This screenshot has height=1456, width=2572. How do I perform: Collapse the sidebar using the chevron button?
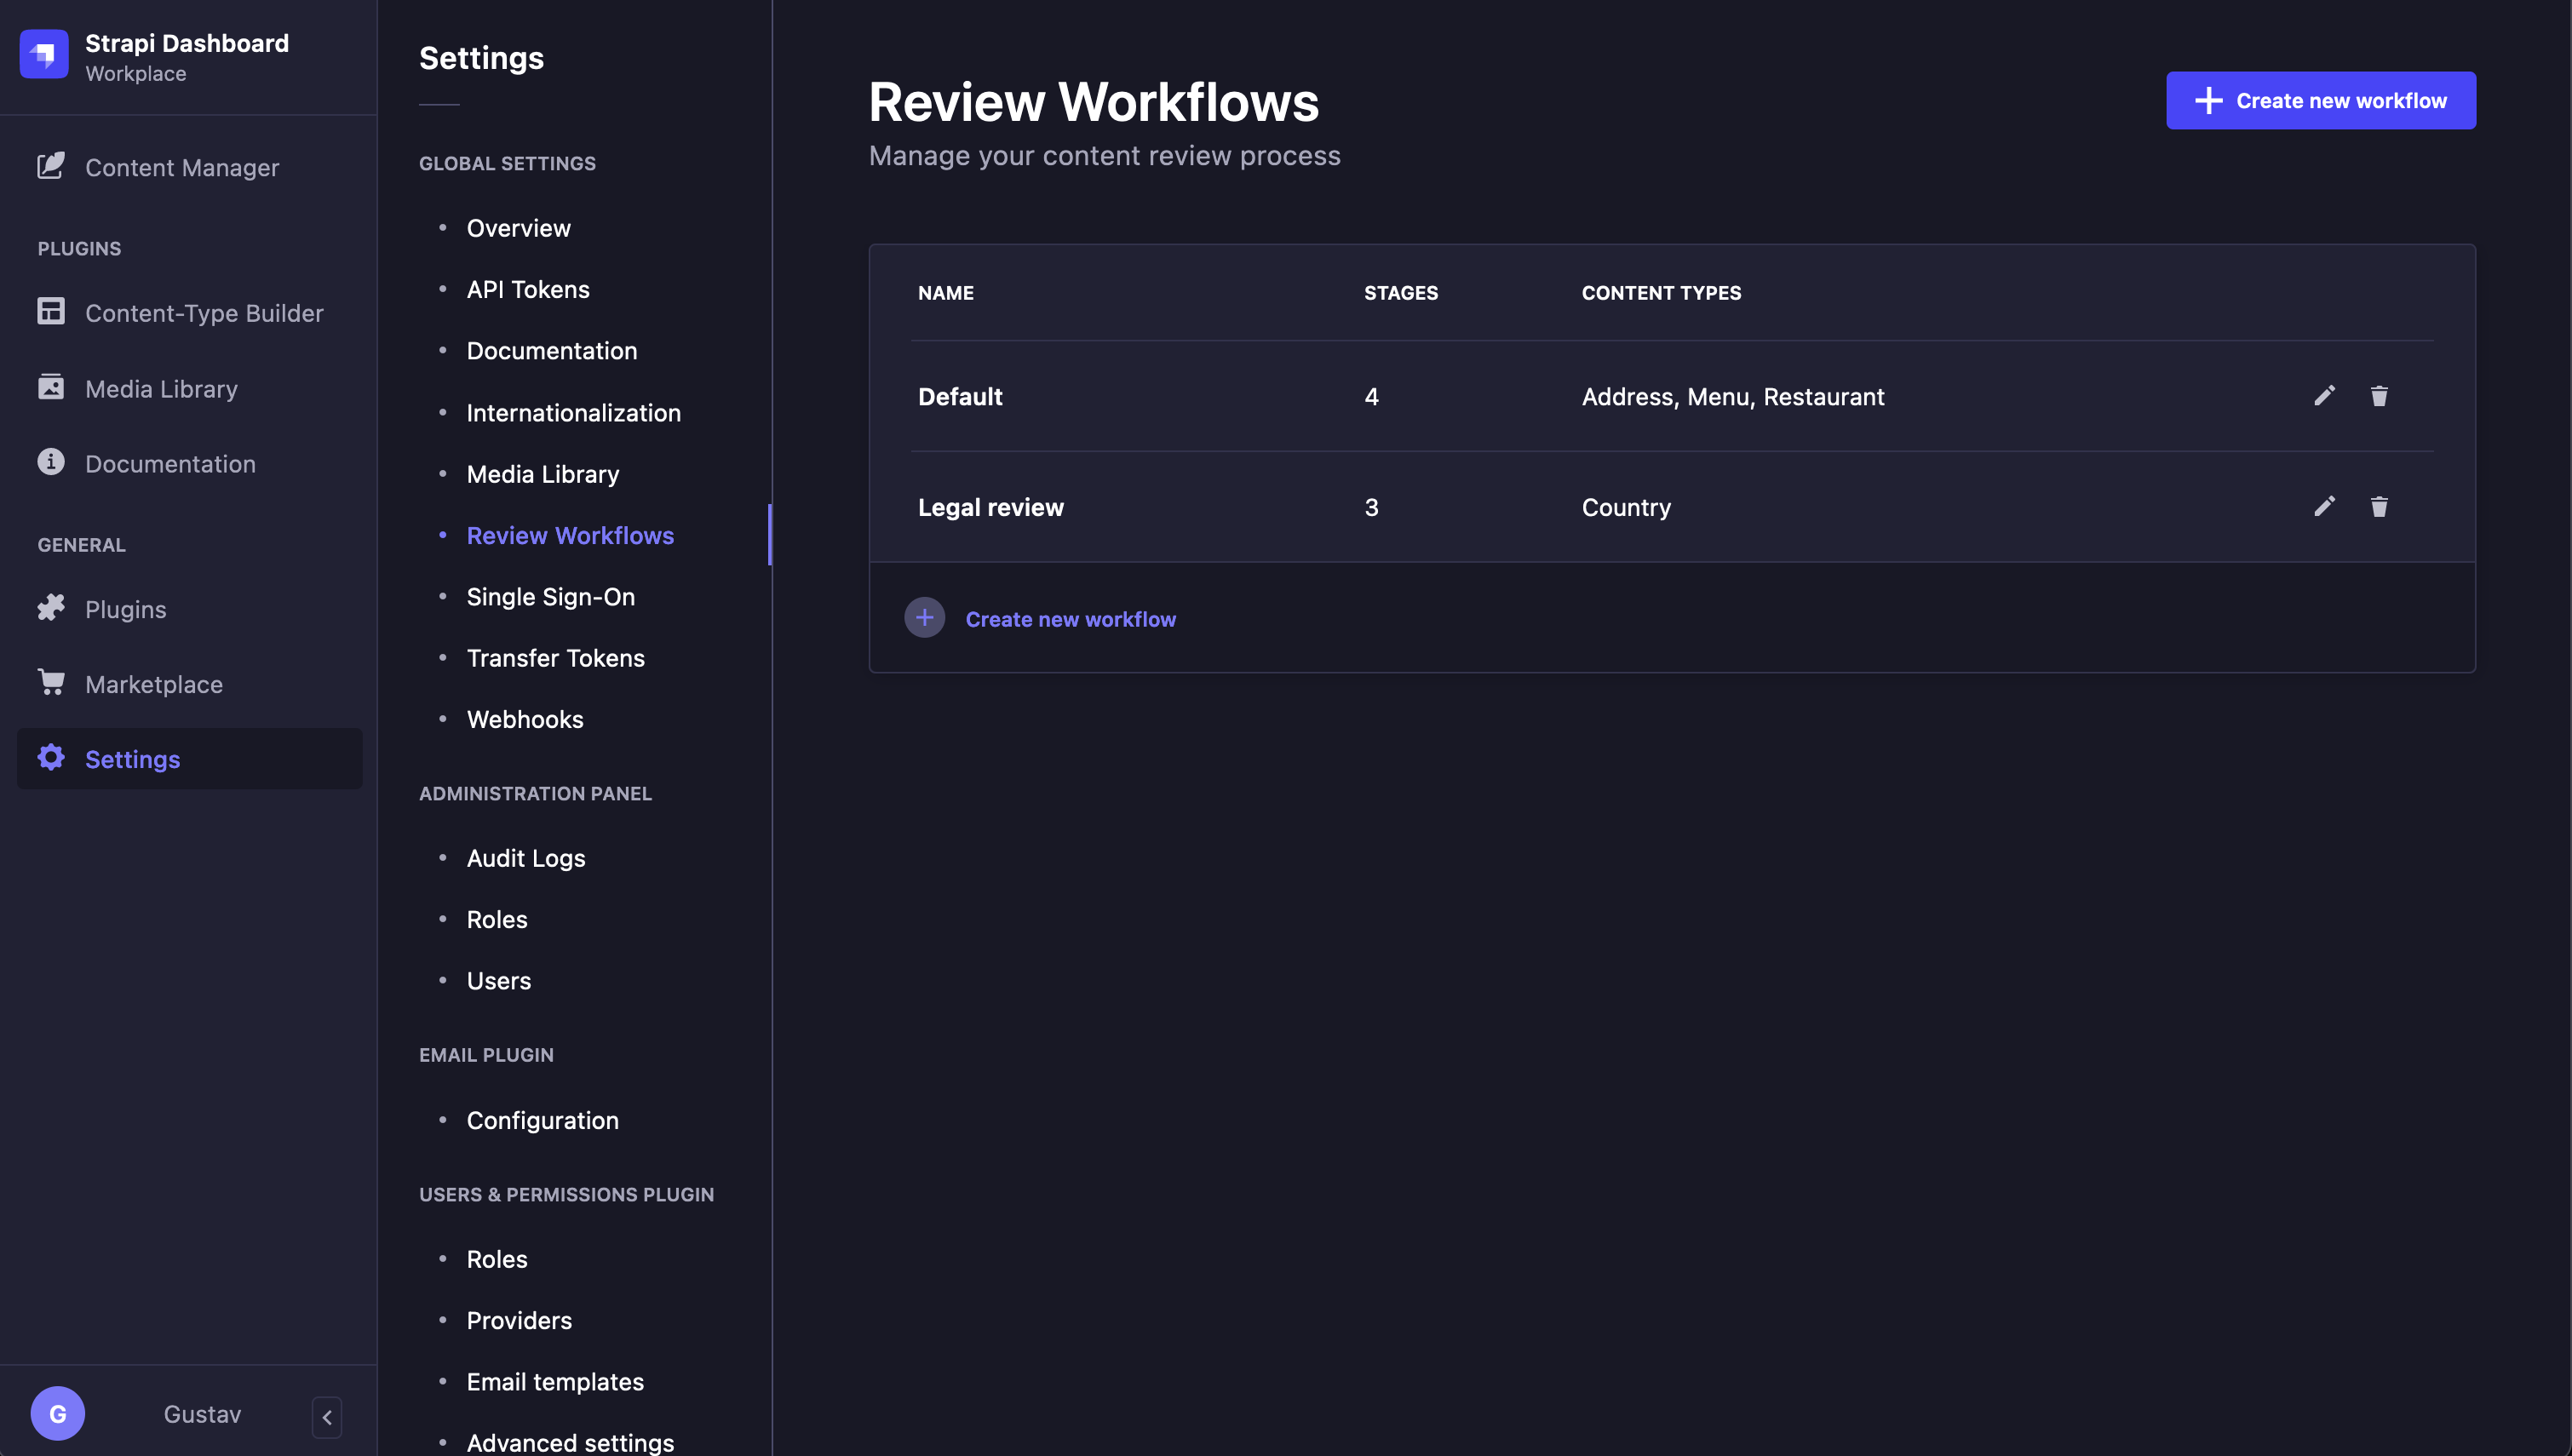[x=326, y=1416]
